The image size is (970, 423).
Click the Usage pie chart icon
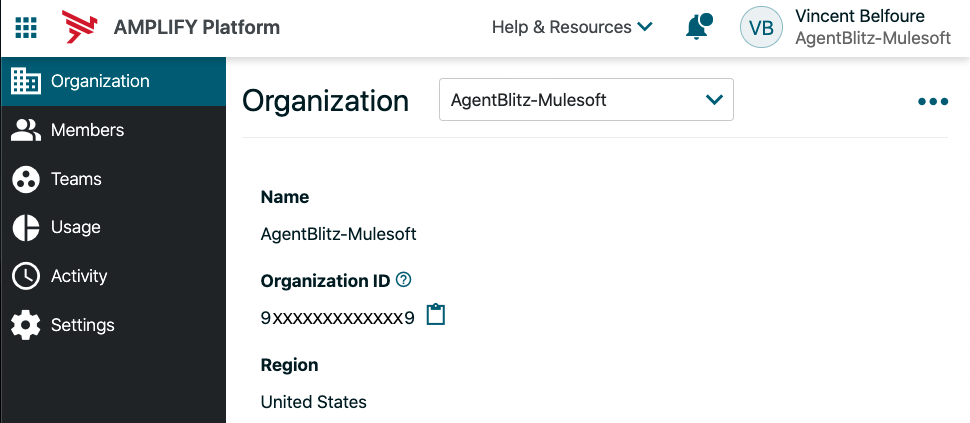click(x=26, y=228)
